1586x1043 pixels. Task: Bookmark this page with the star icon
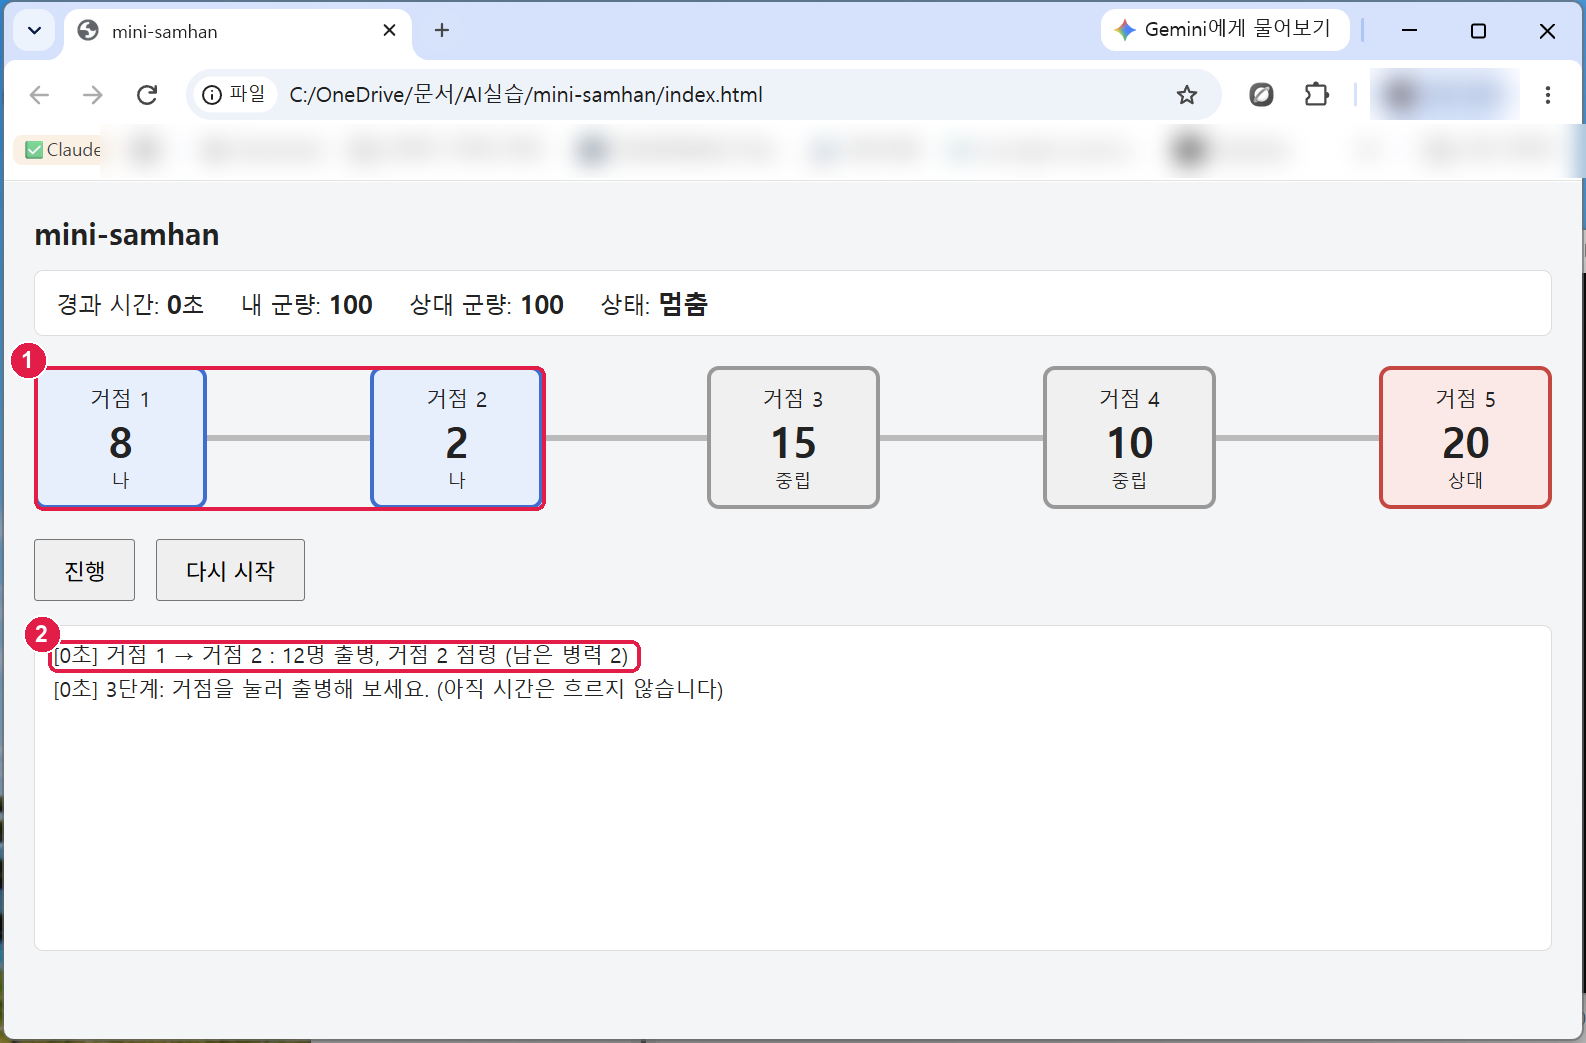click(1187, 95)
